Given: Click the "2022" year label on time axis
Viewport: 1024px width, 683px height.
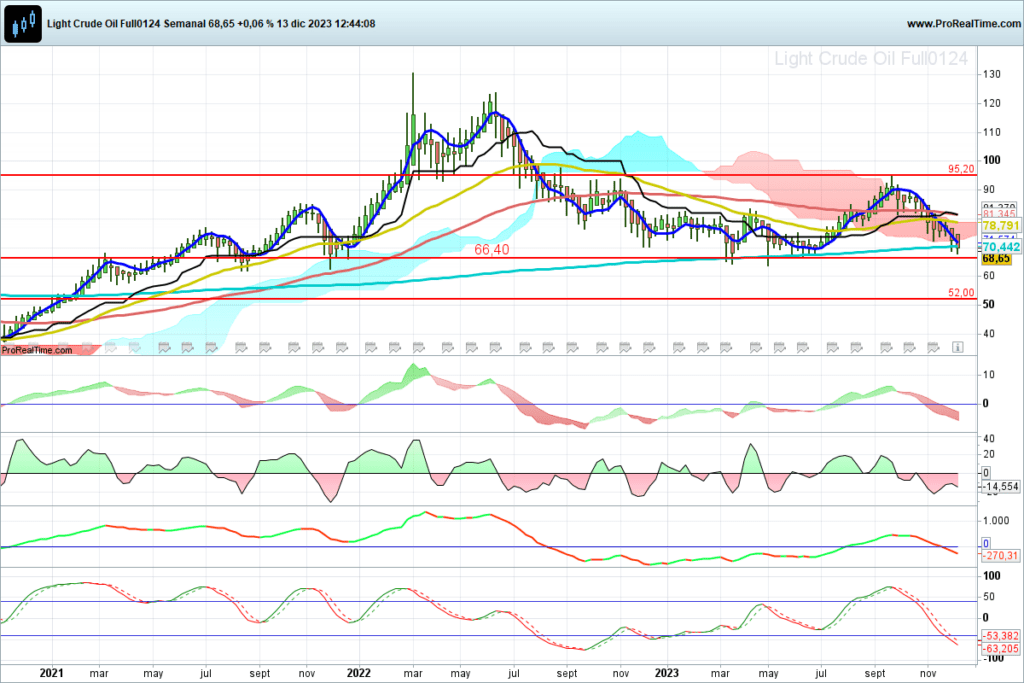Looking at the screenshot, I should pyautogui.click(x=359, y=673).
